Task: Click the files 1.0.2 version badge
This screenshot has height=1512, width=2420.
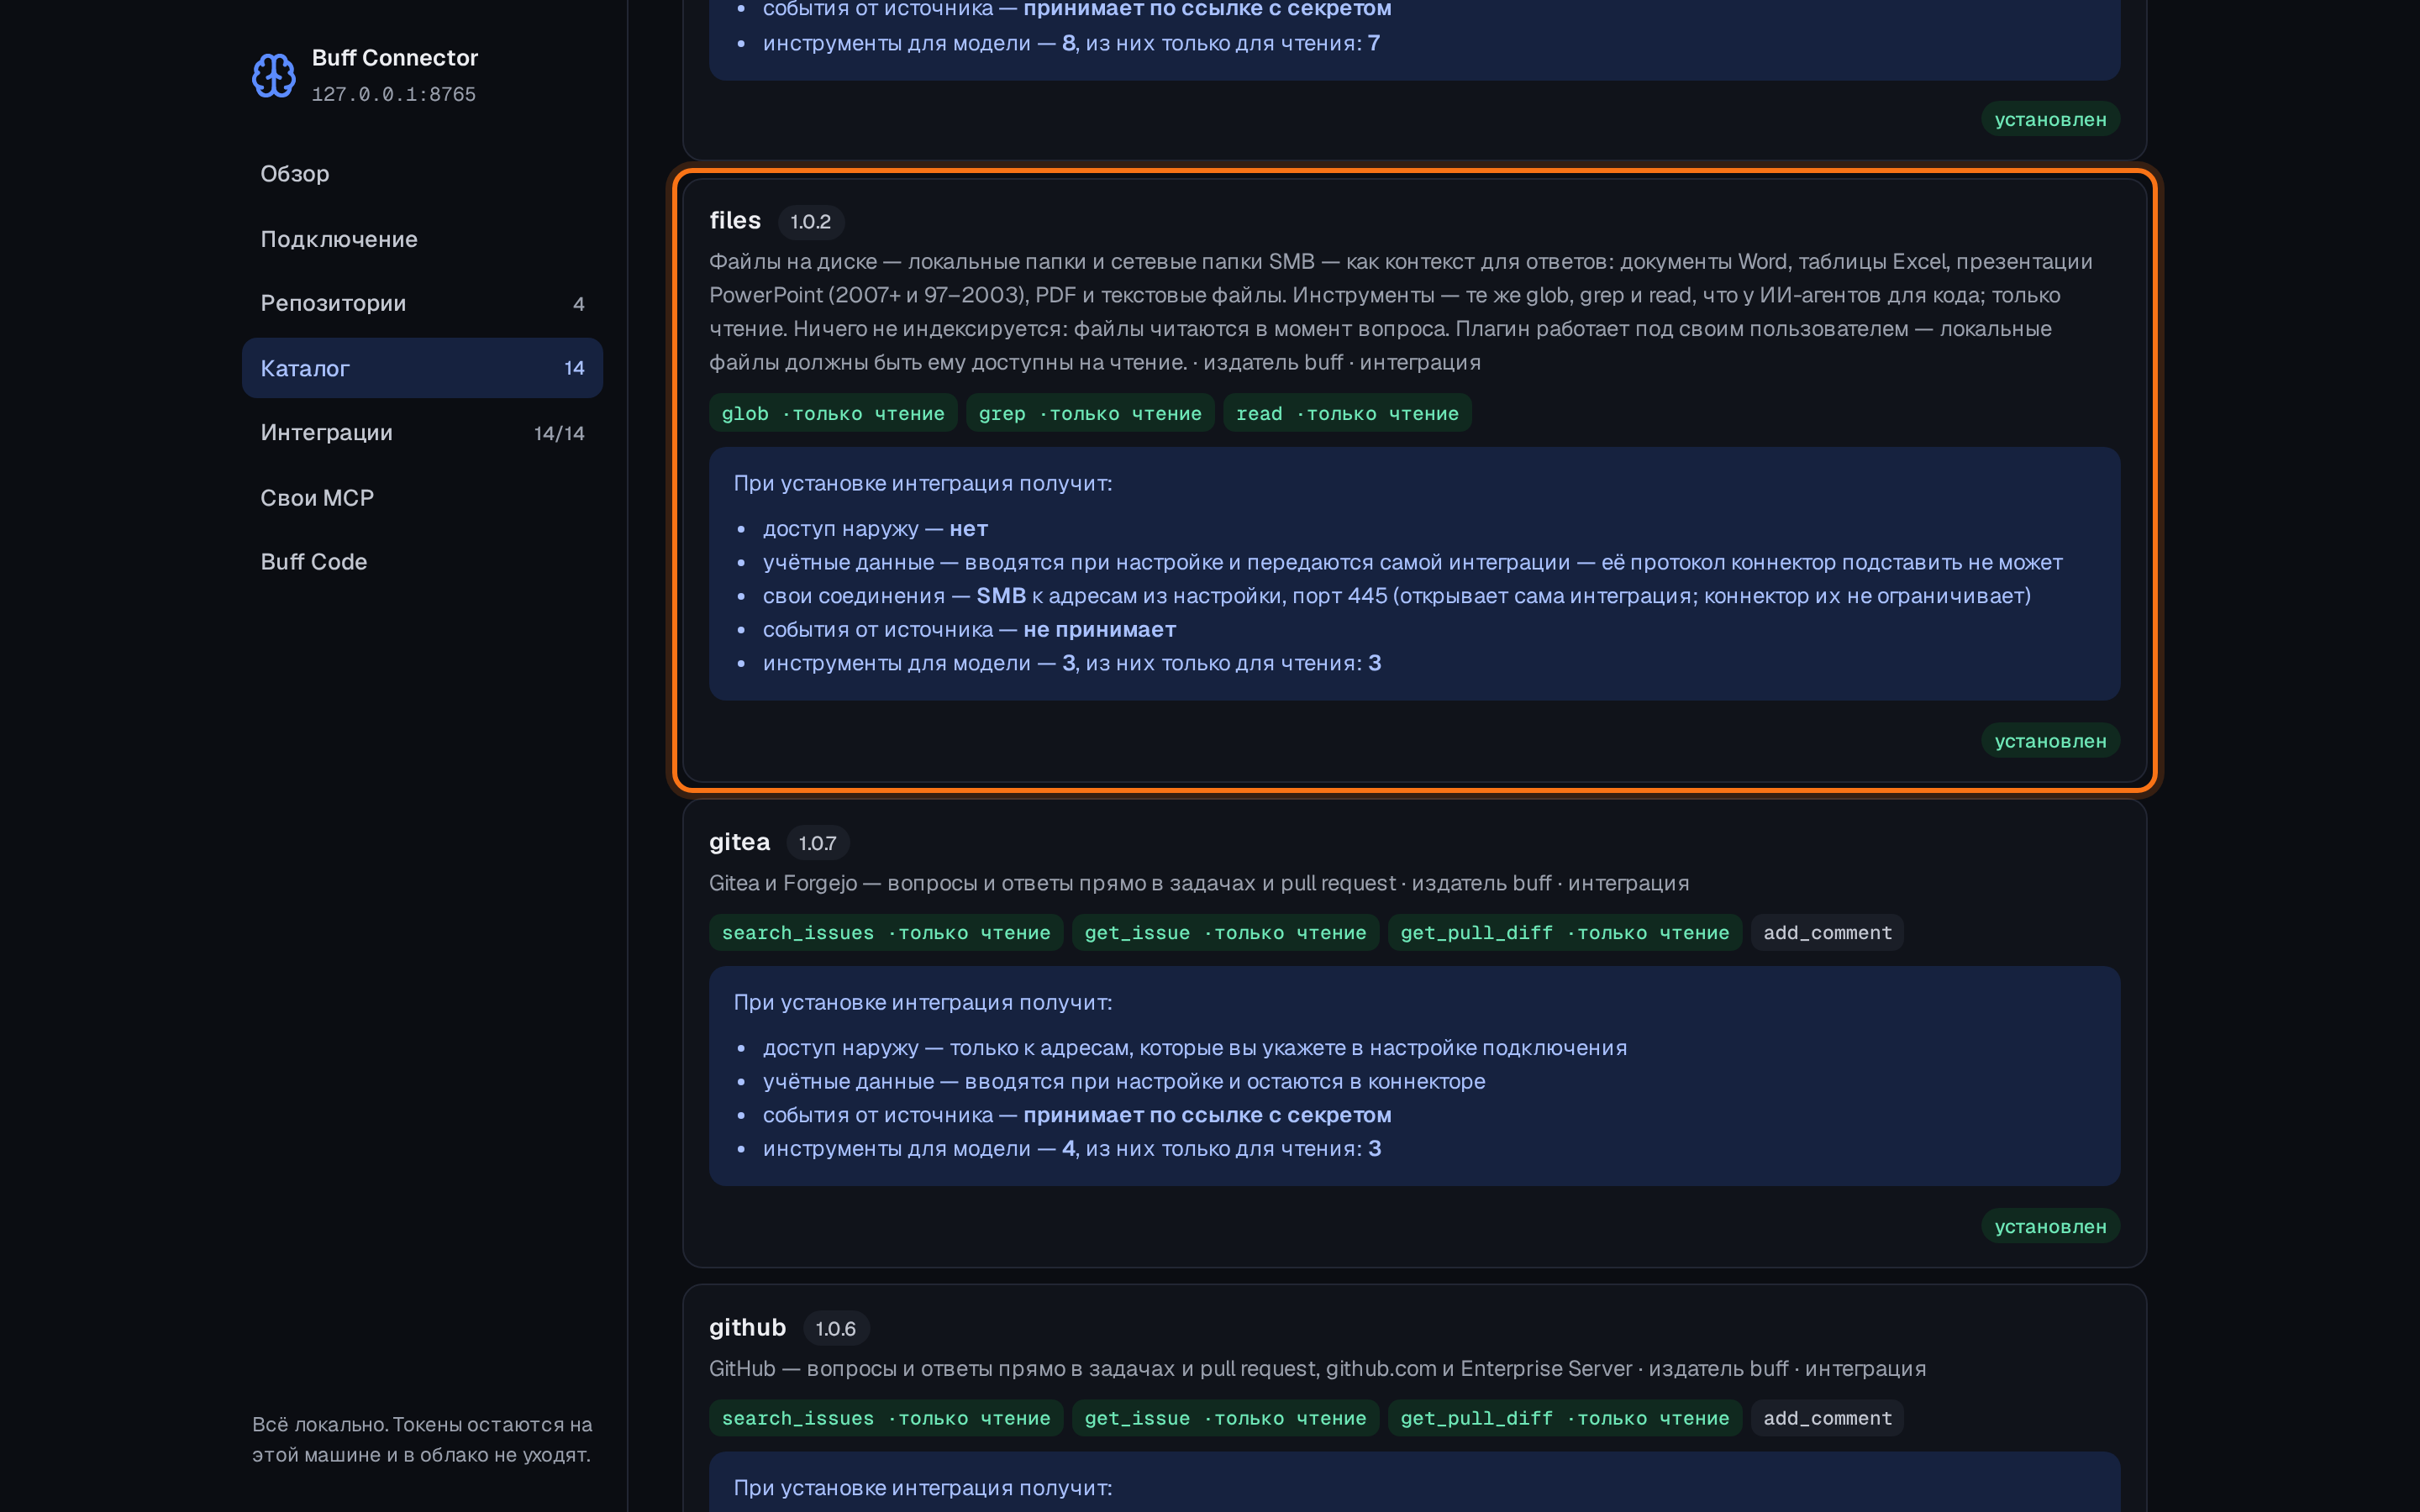Action: tap(810, 222)
